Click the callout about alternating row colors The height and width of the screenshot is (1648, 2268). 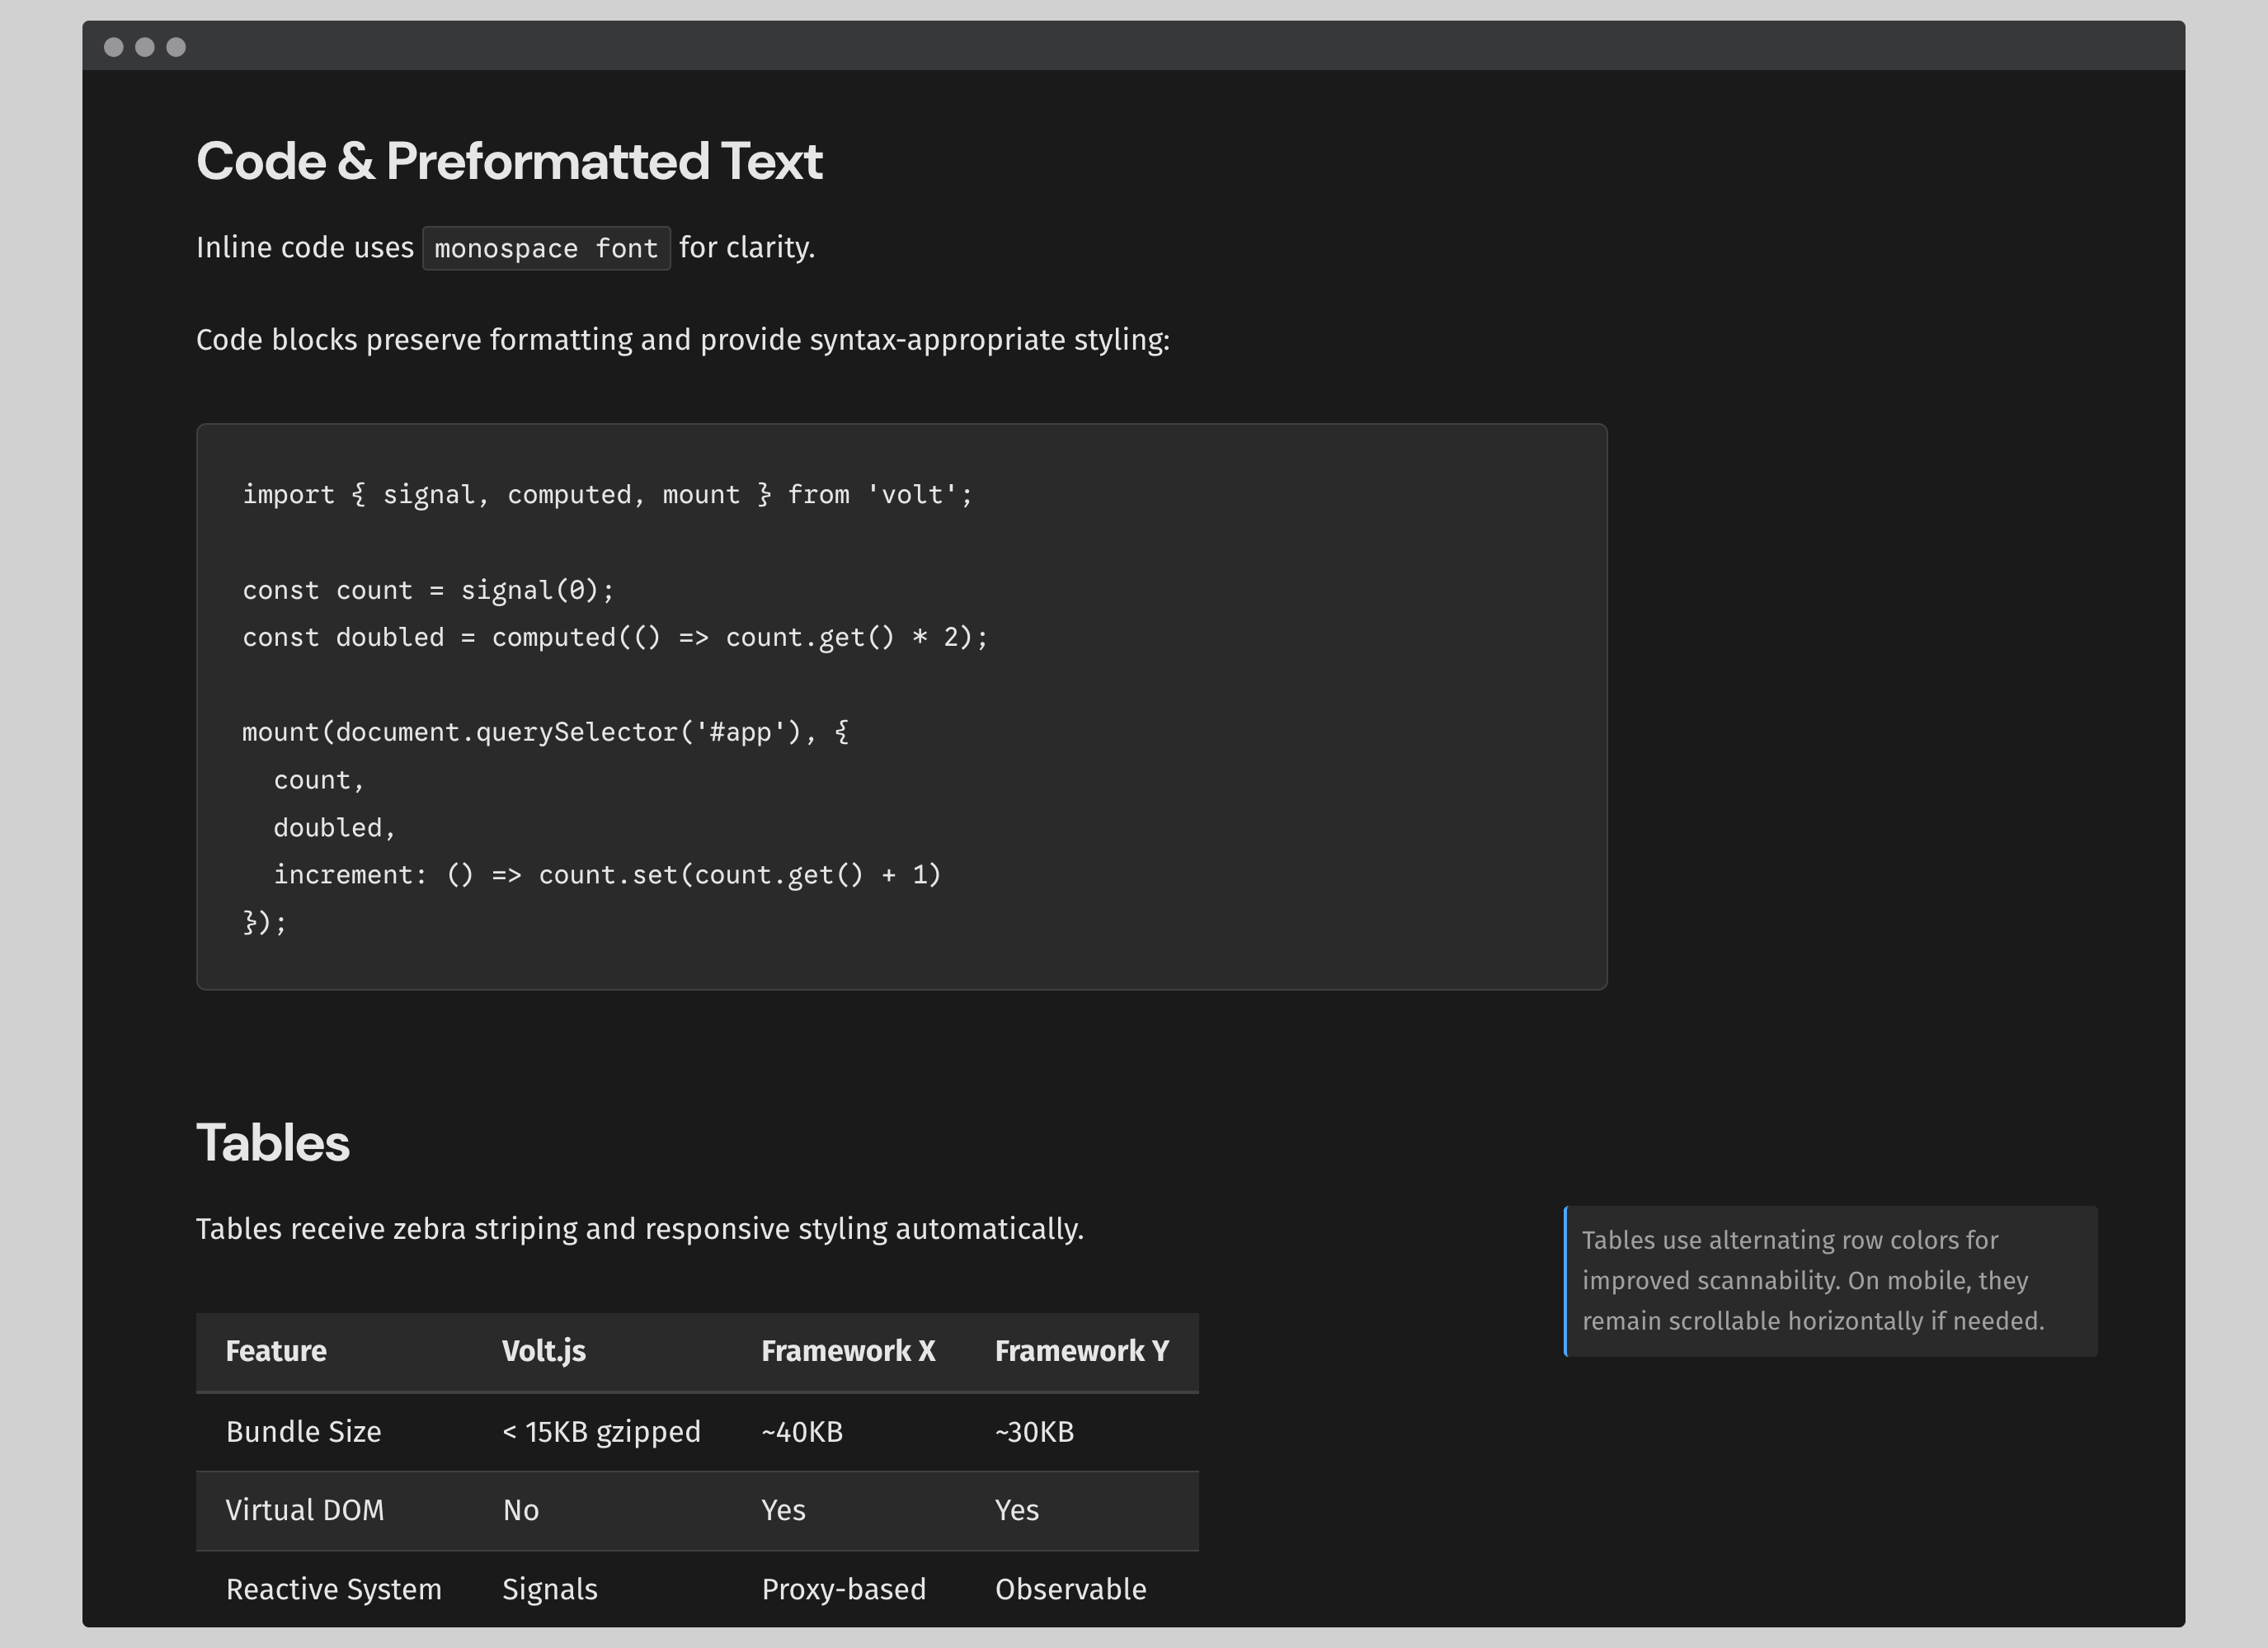coord(1830,1281)
